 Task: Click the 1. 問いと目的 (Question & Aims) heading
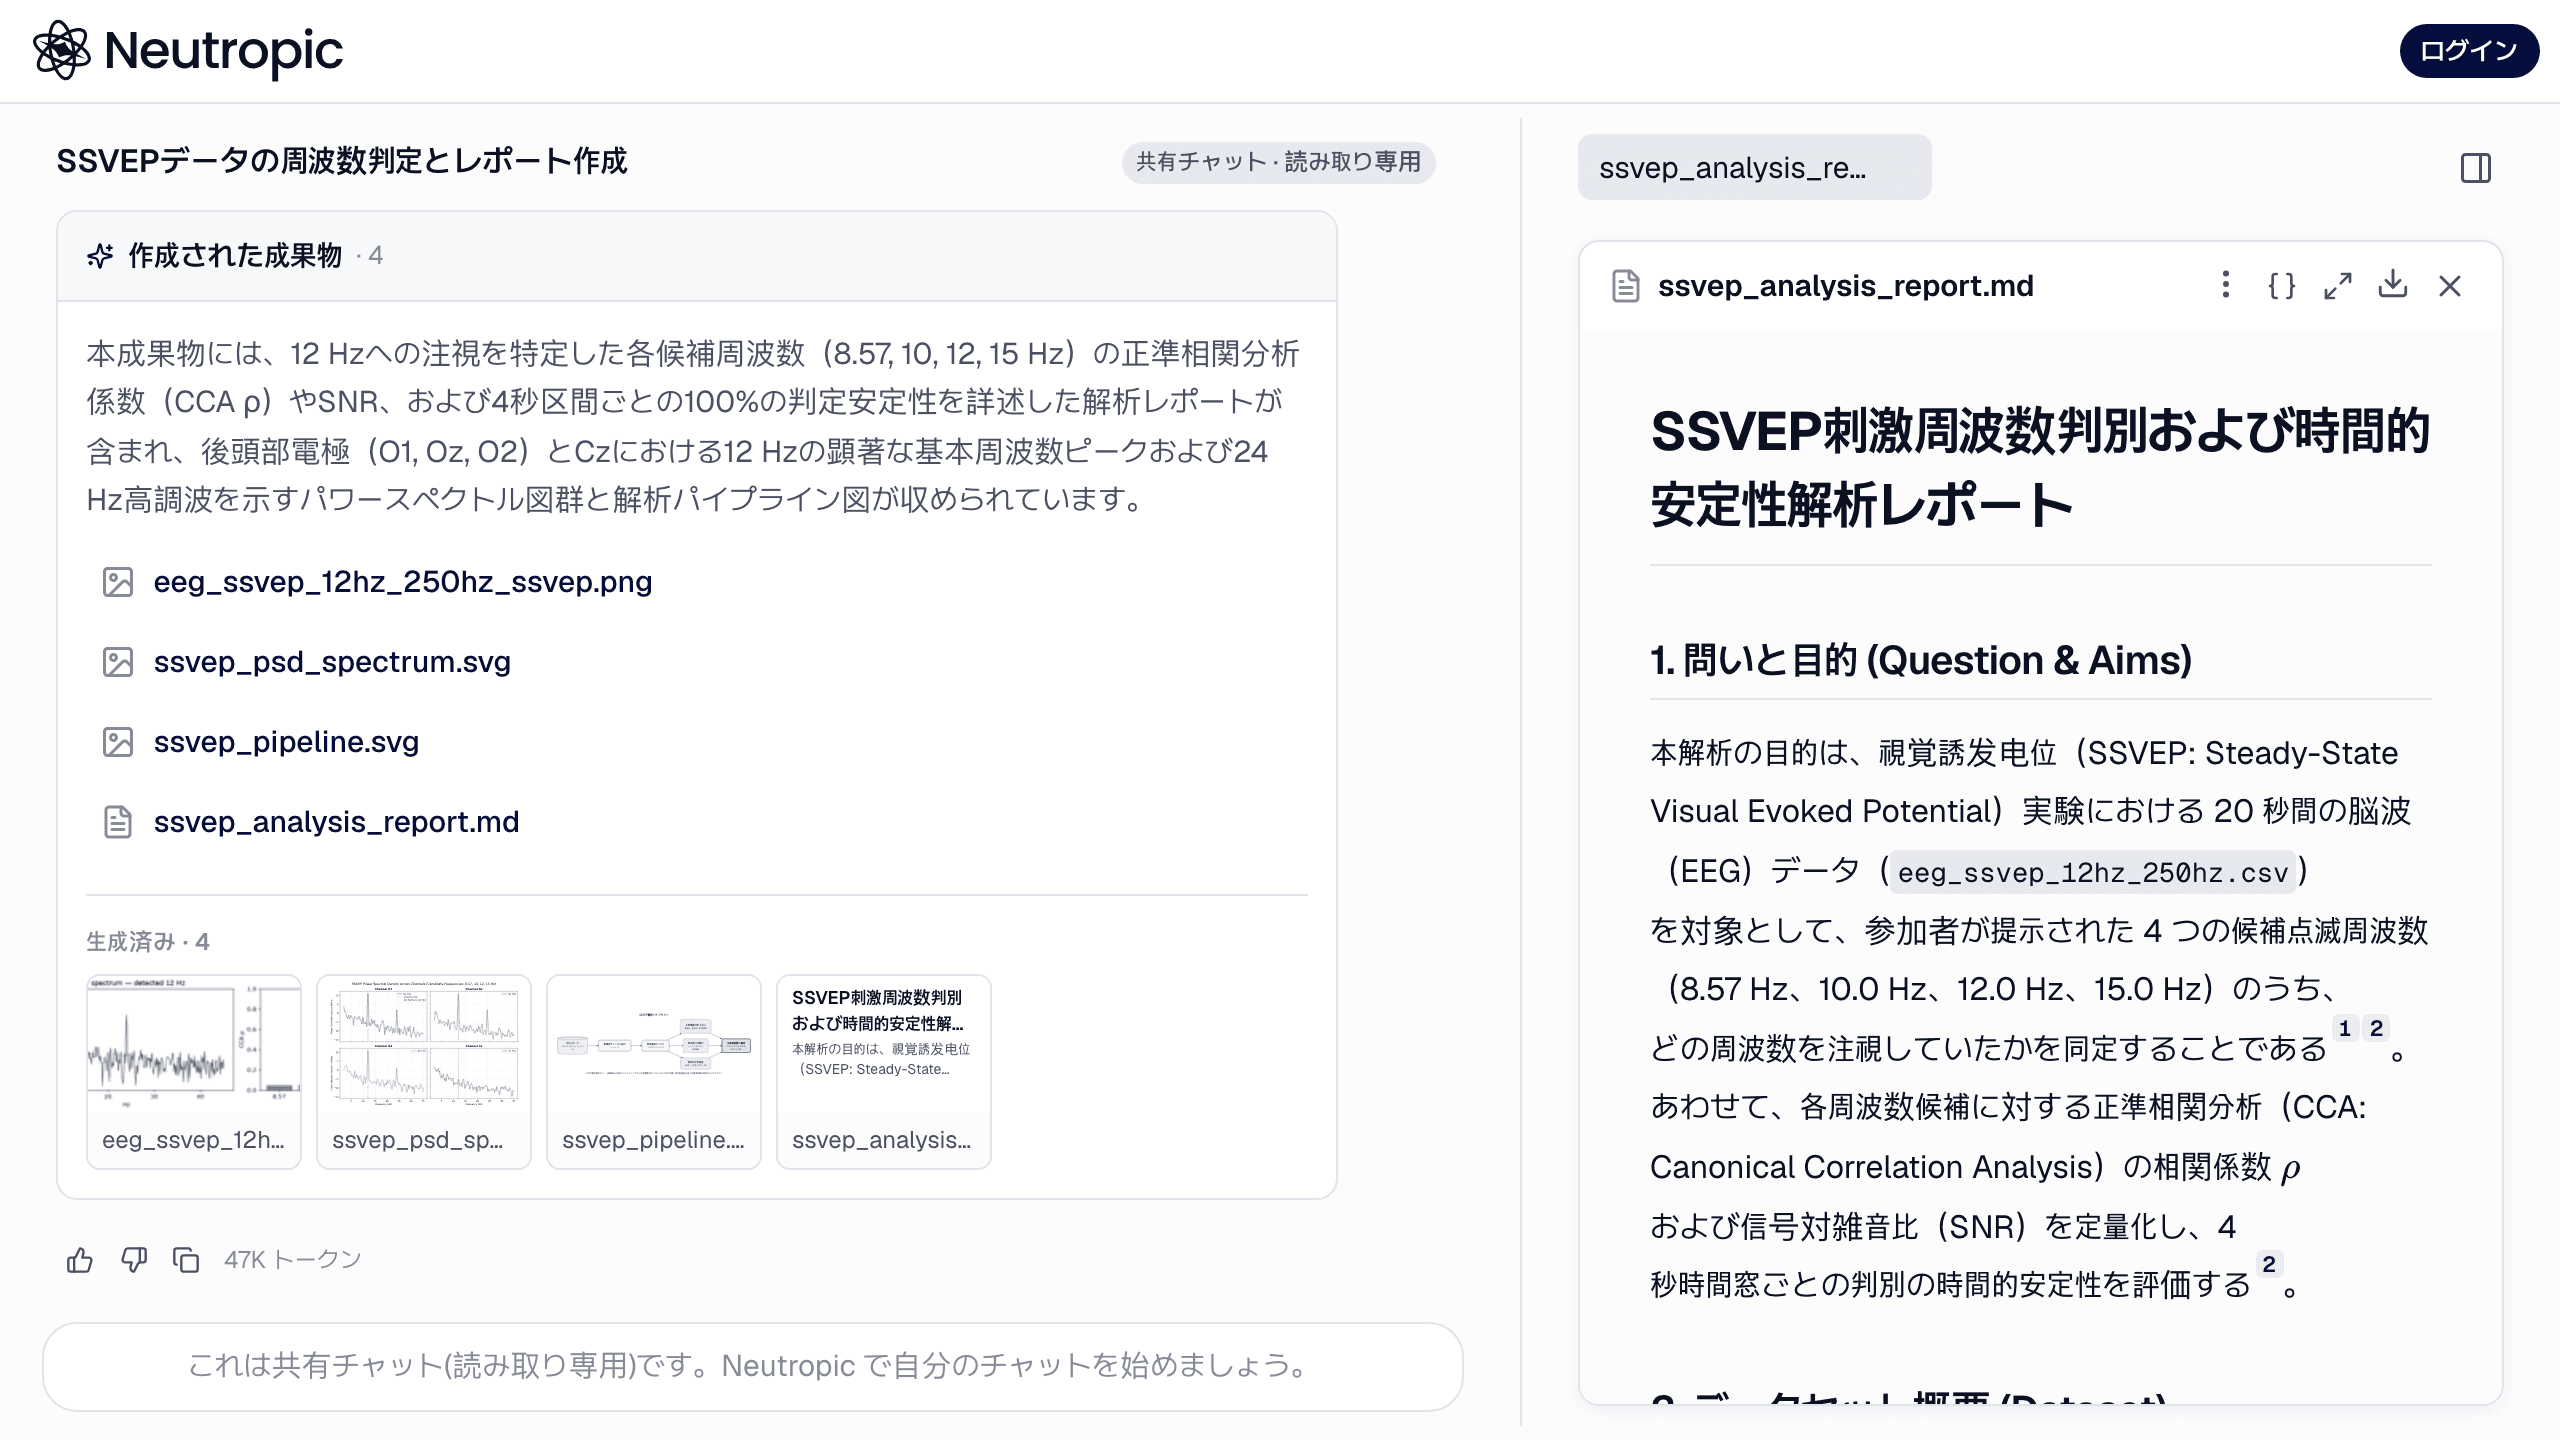(1921, 660)
